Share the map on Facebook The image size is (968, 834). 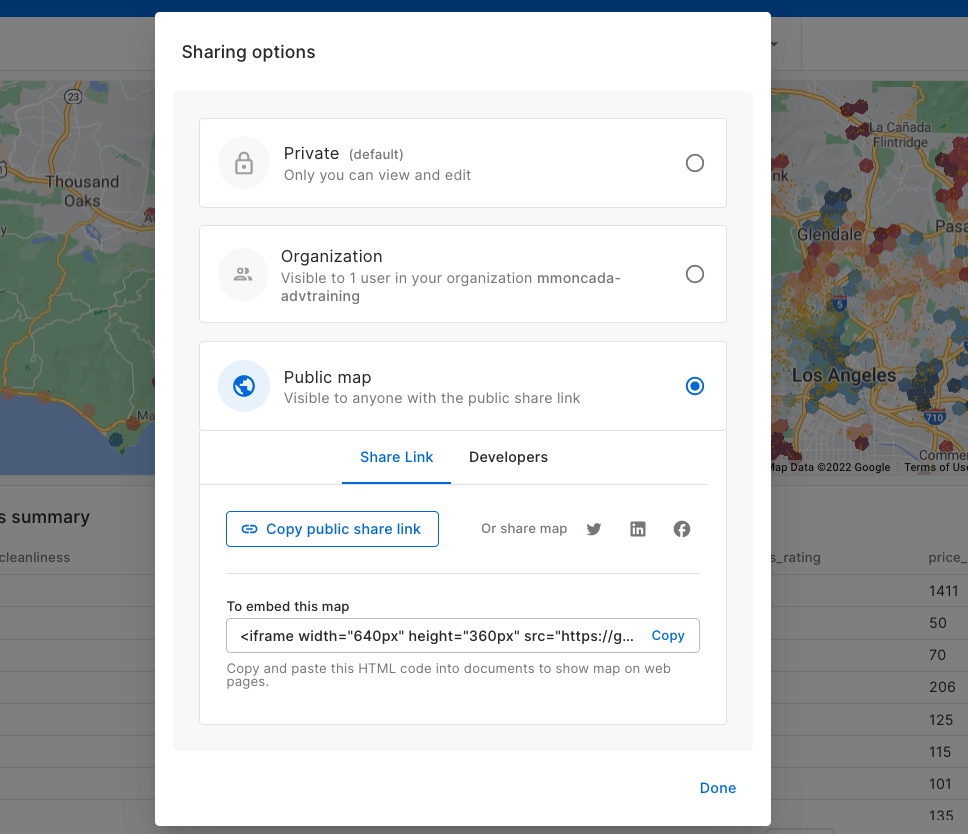click(x=682, y=529)
